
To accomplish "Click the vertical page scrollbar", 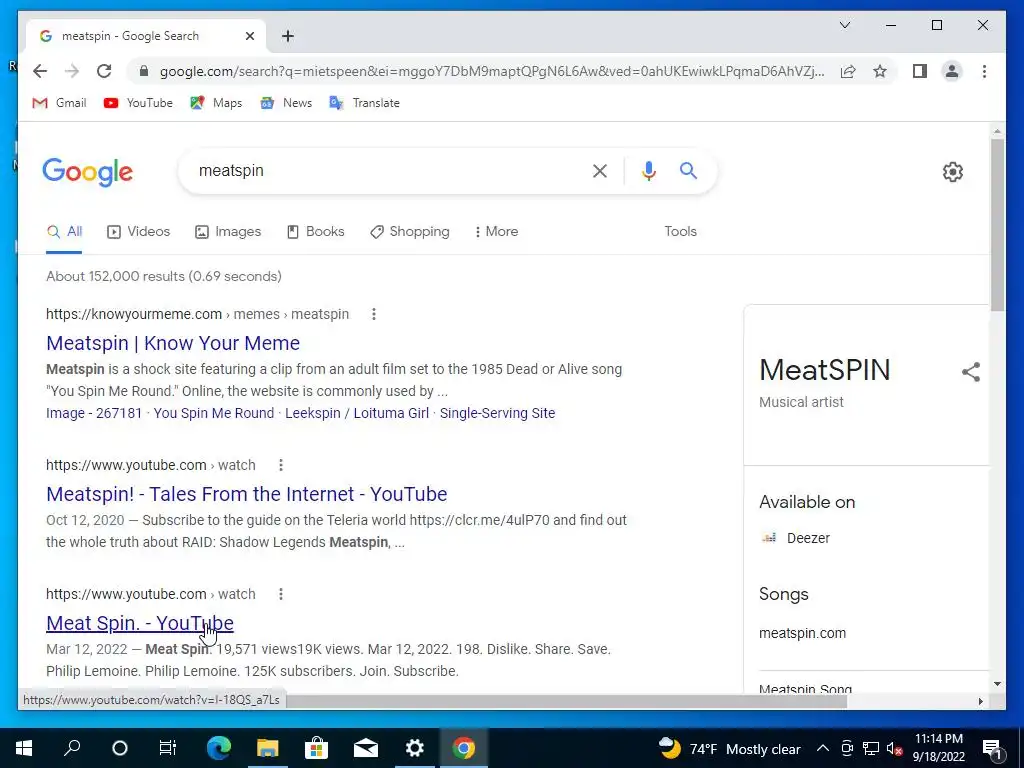I will coord(997,225).
